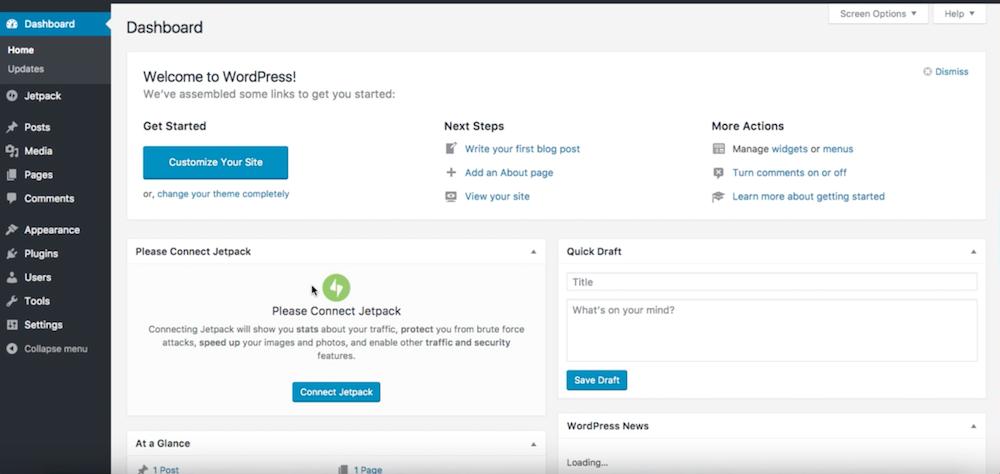Click the widgets icon beside Manage widgets
The image size is (1000, 474).
tap(719, 149)
